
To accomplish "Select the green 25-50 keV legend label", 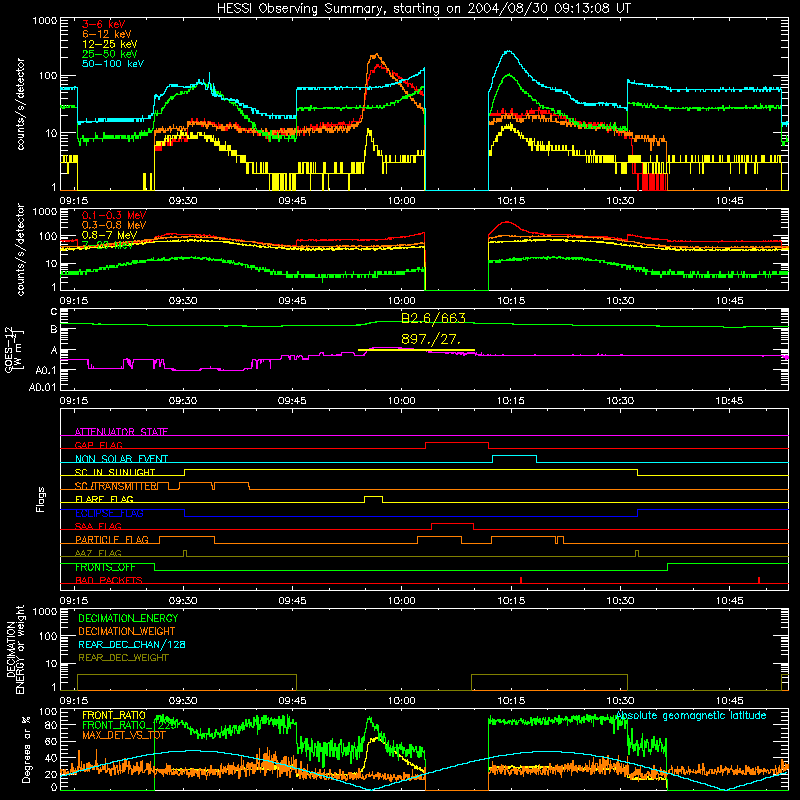I will click(x=110, y=54).
